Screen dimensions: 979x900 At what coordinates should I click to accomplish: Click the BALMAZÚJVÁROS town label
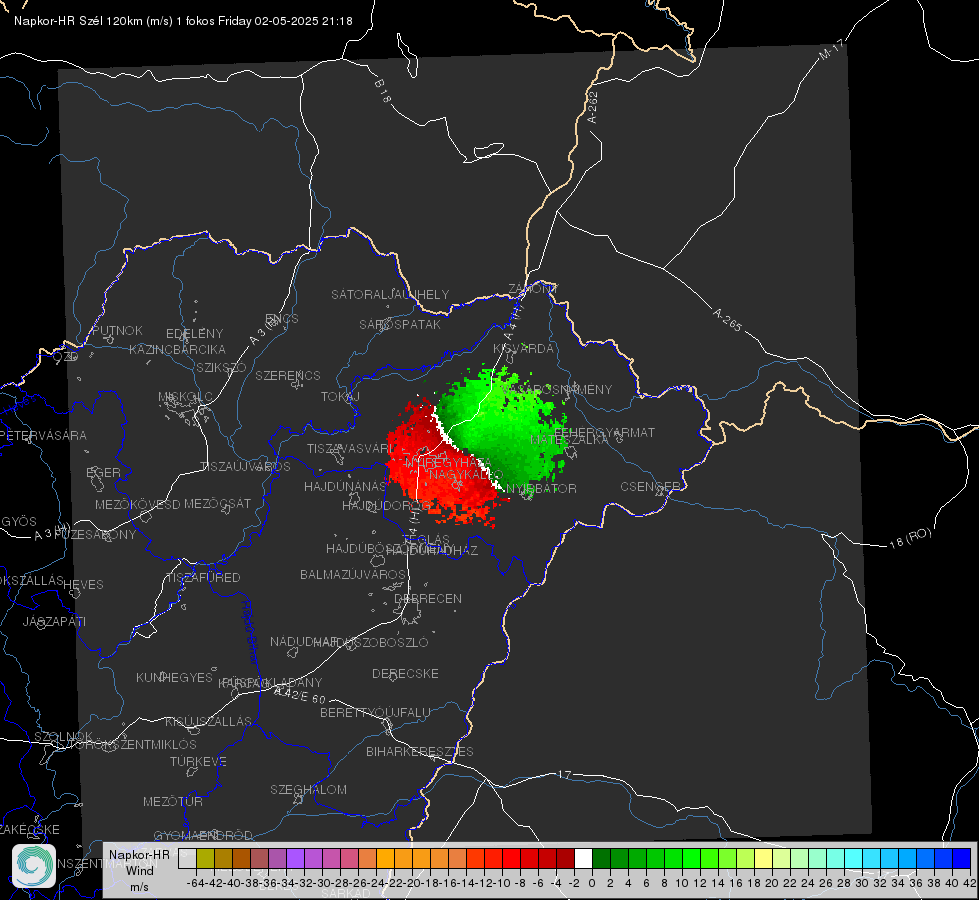point(353,574)
